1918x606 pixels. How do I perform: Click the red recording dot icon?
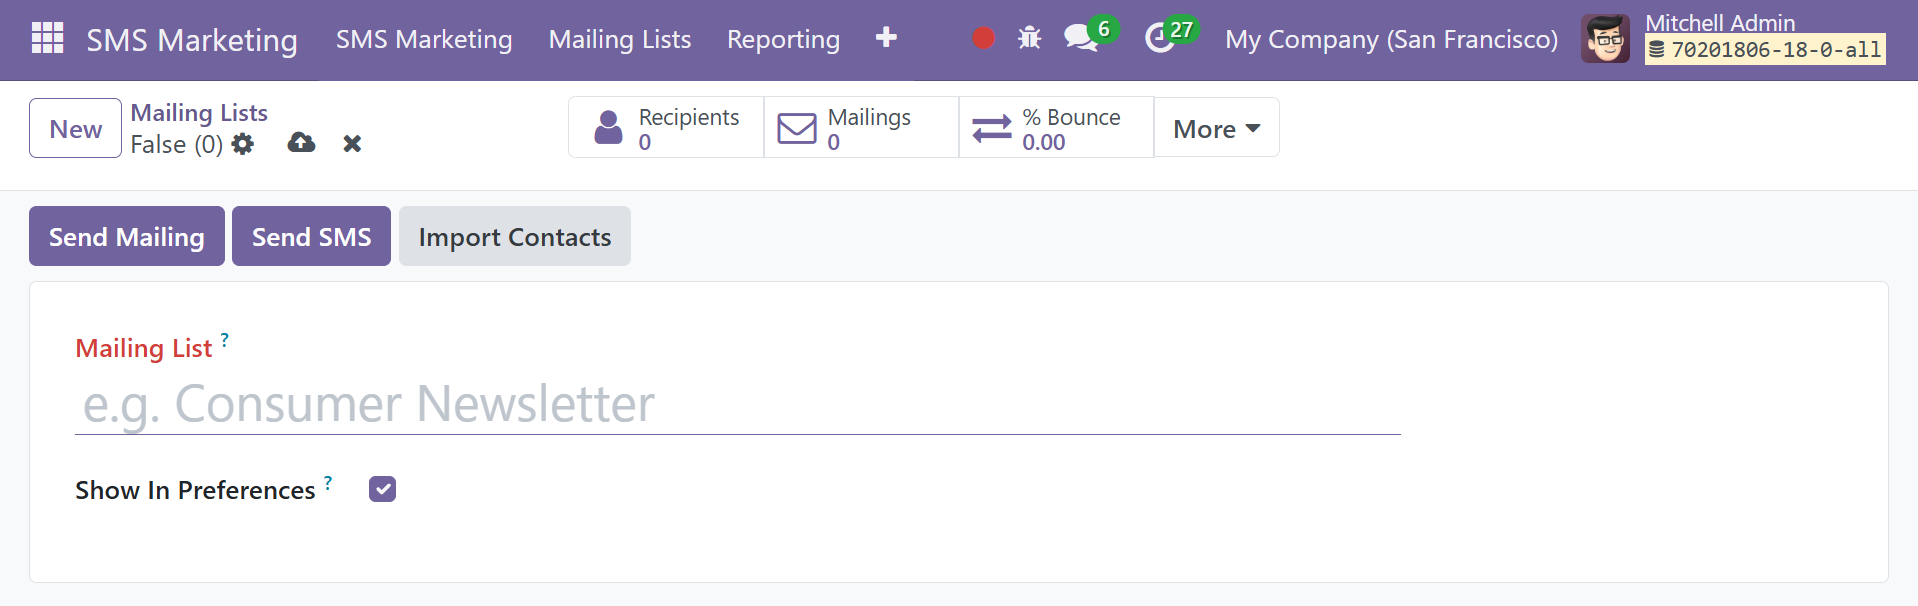point(984,38)
